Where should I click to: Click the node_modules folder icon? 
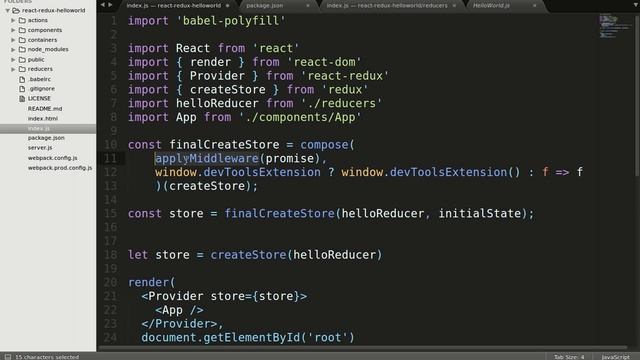(x=22, y=49)
